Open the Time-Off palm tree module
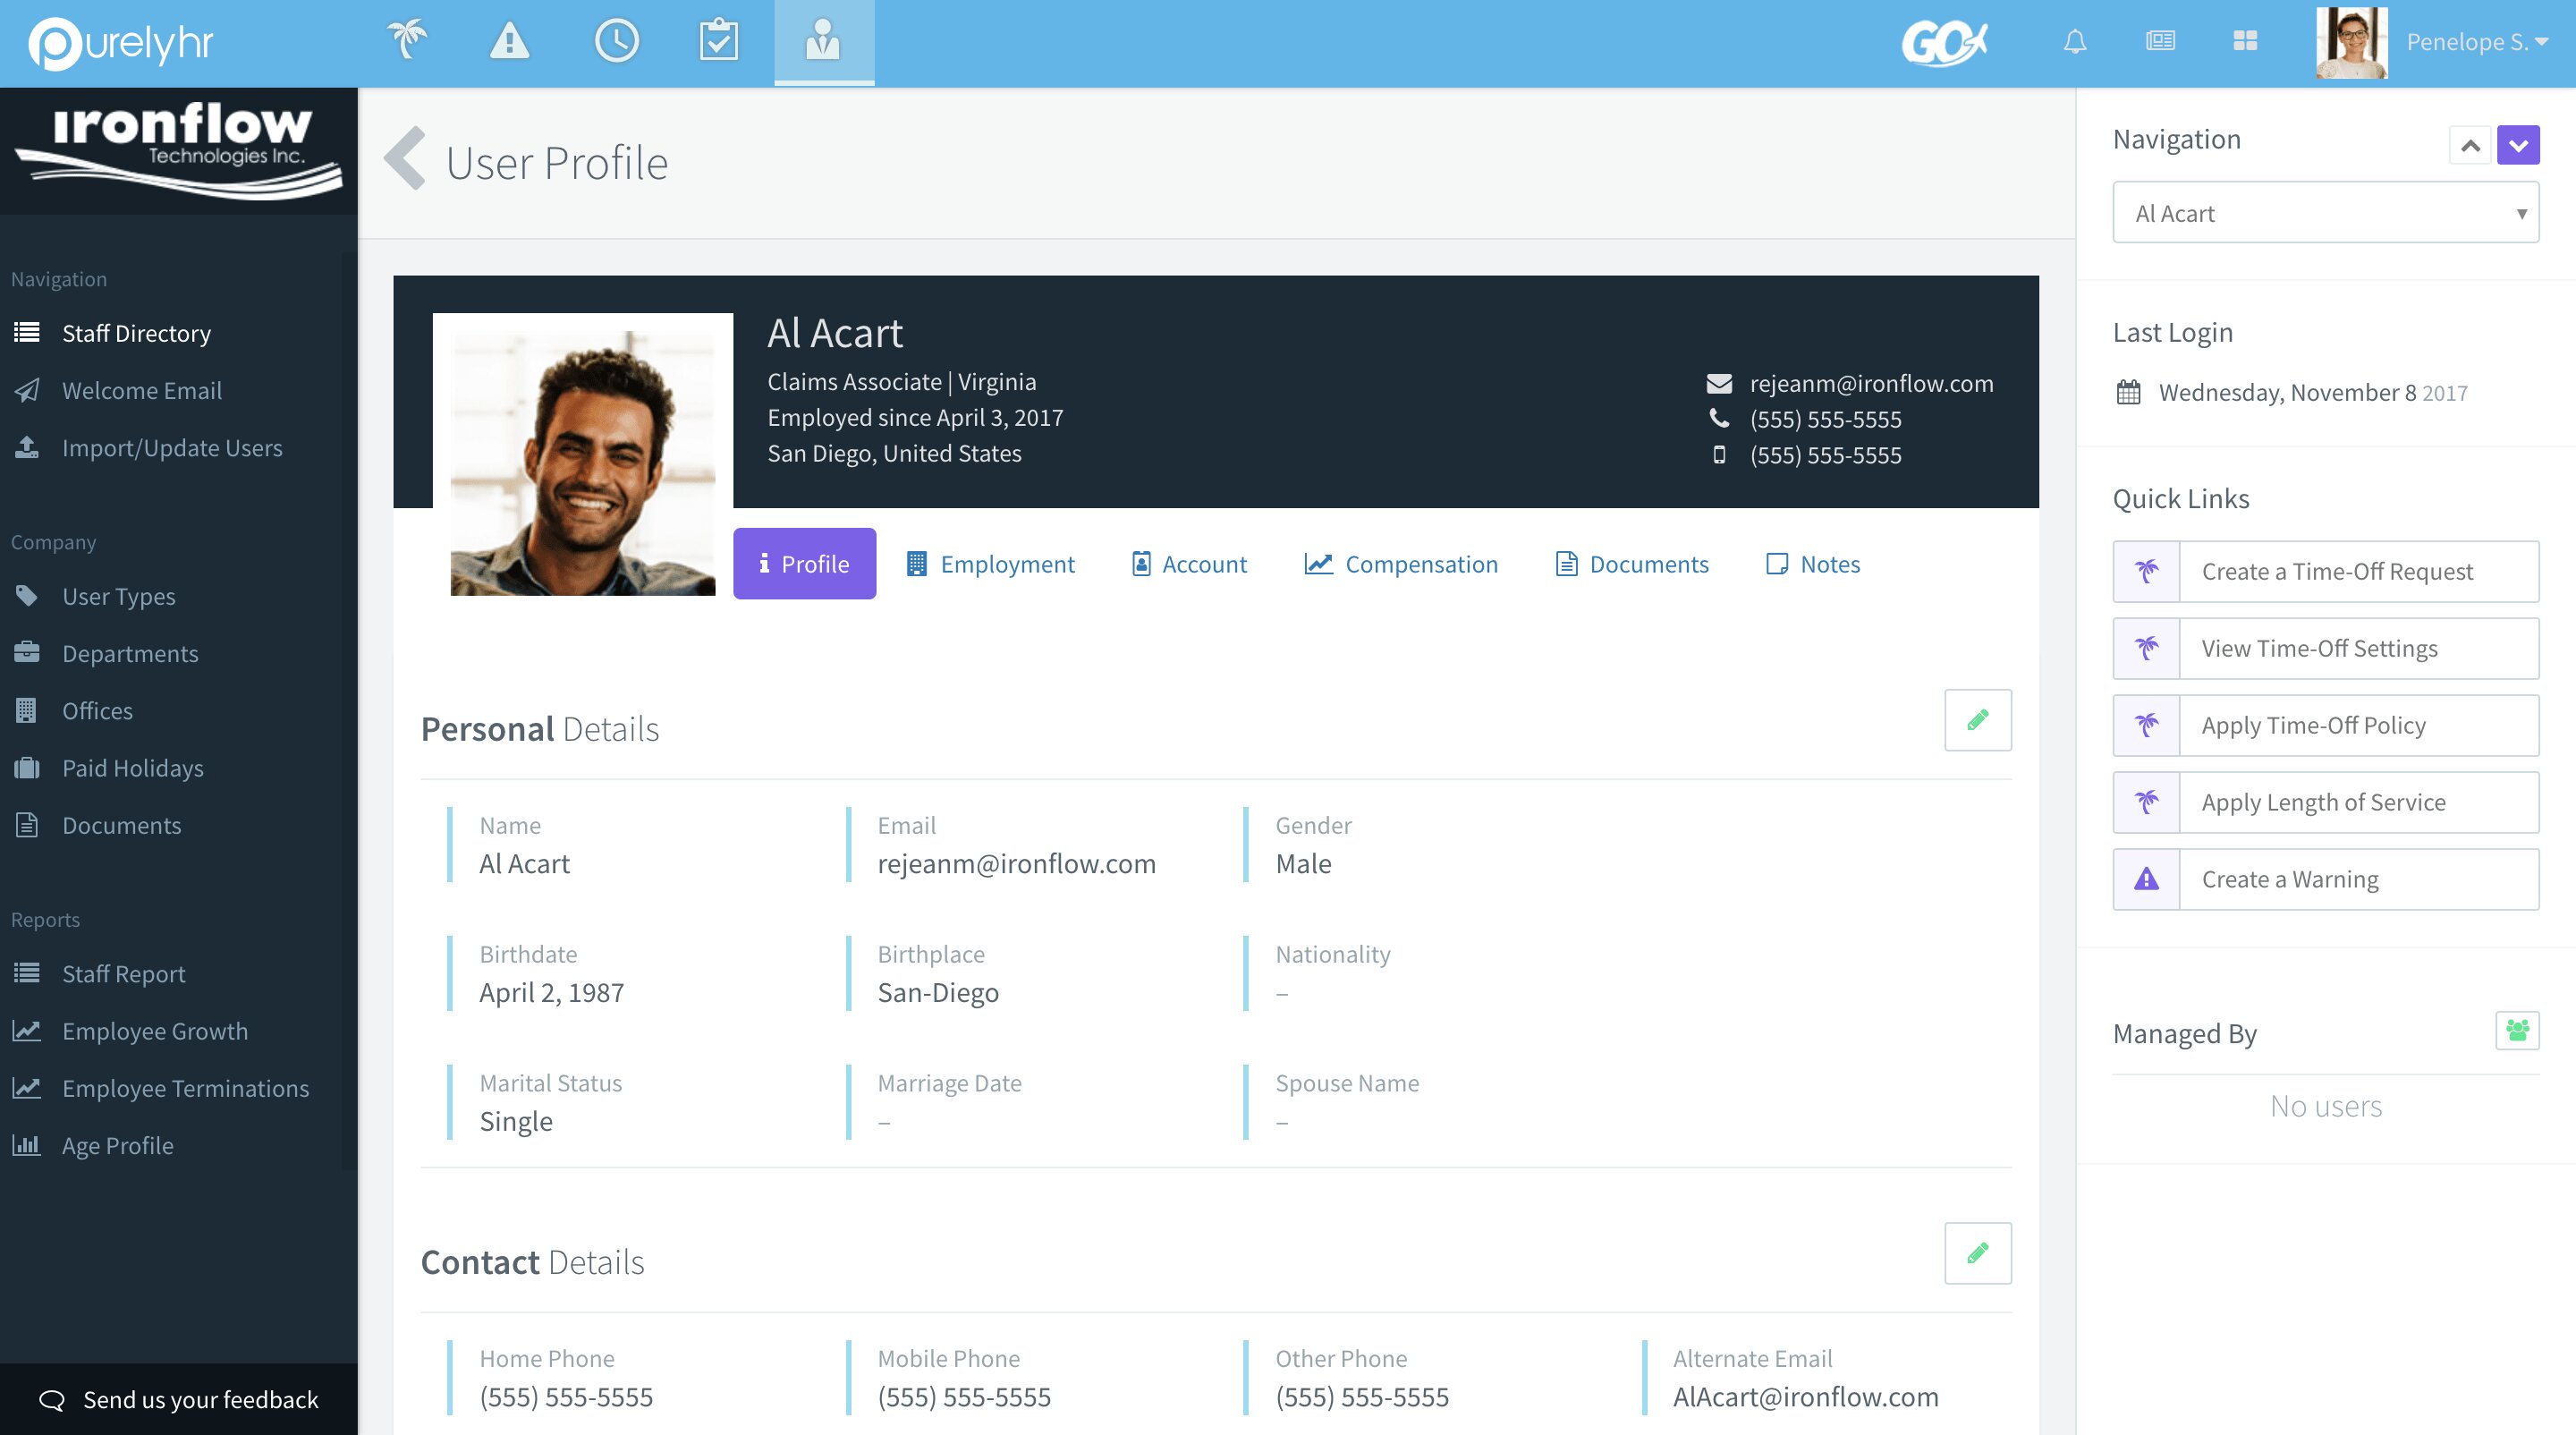Image resolution: width=2576 pixels, height=1435 pixels. [407, 41]
